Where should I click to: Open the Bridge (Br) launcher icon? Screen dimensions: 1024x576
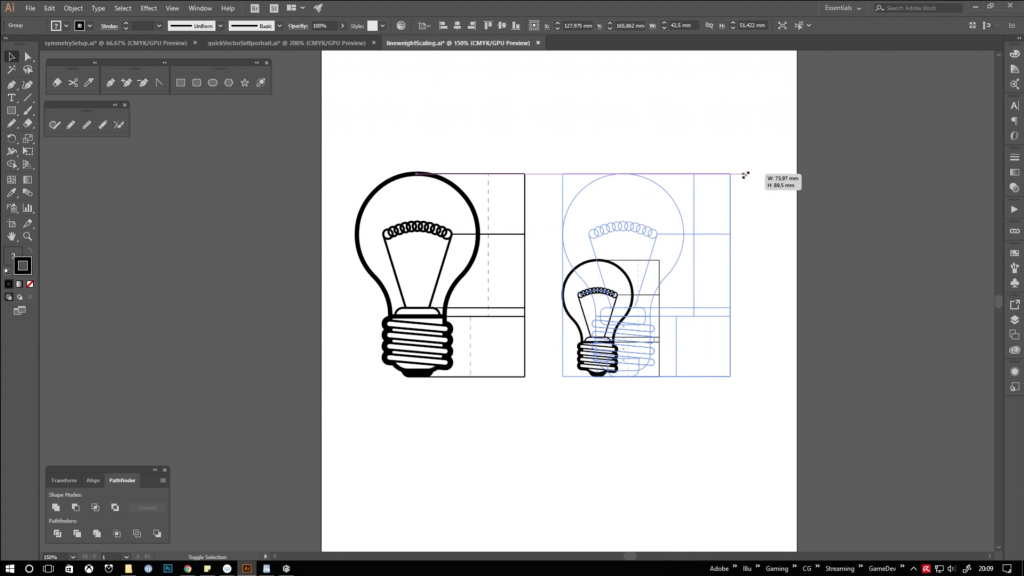click(x=256, y=8)
